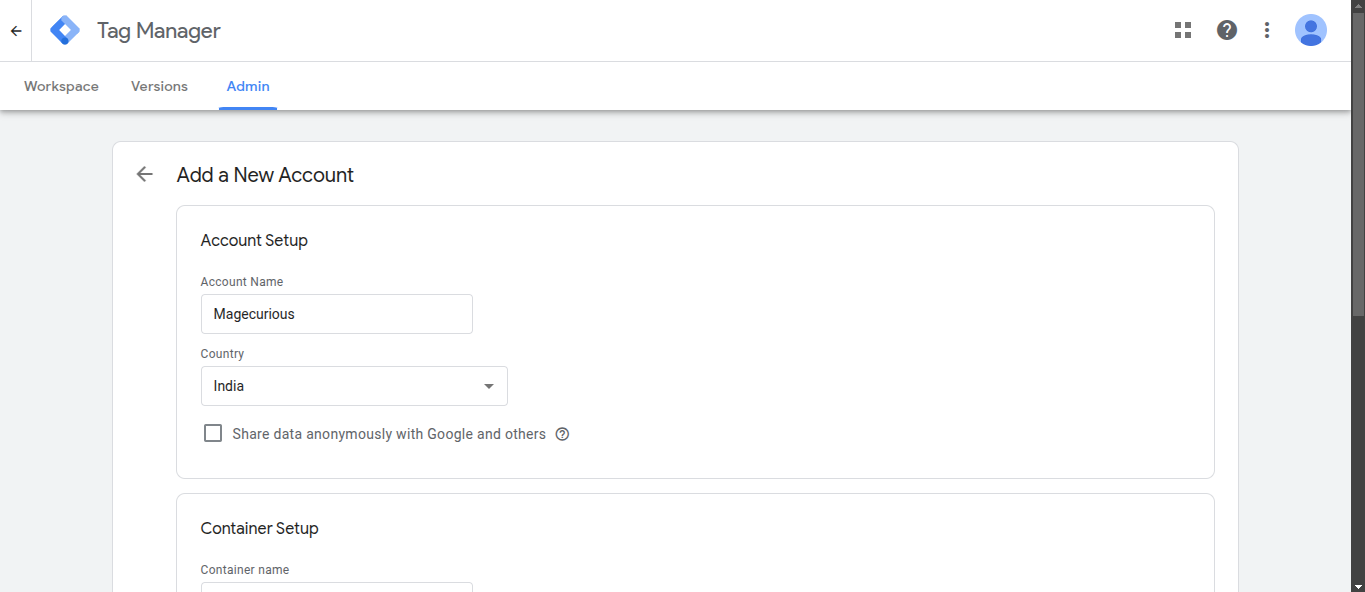Viewport: 1365px width, 592px height.
Task: Open the more options three-dot menu
Action: (x=1266, y=30)
